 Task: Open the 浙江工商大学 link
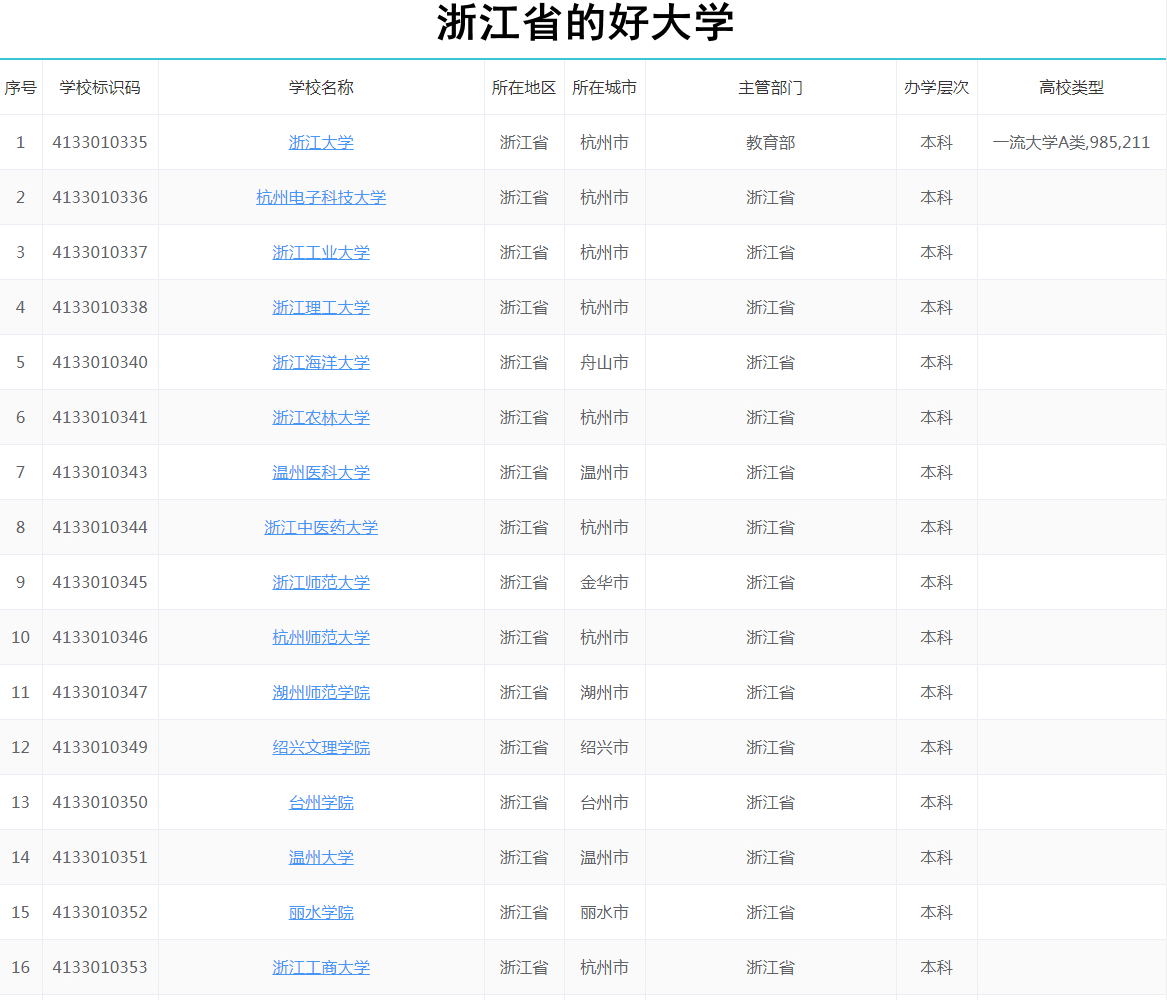(320, 967)
